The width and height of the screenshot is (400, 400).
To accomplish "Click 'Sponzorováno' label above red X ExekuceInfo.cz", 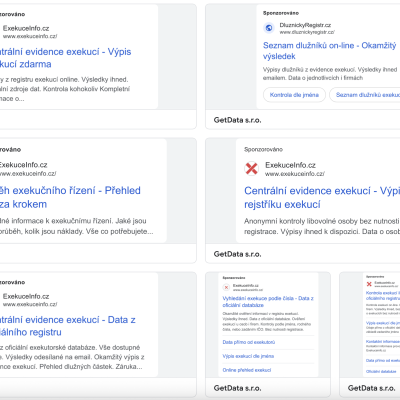I will [x=263, y=149].
